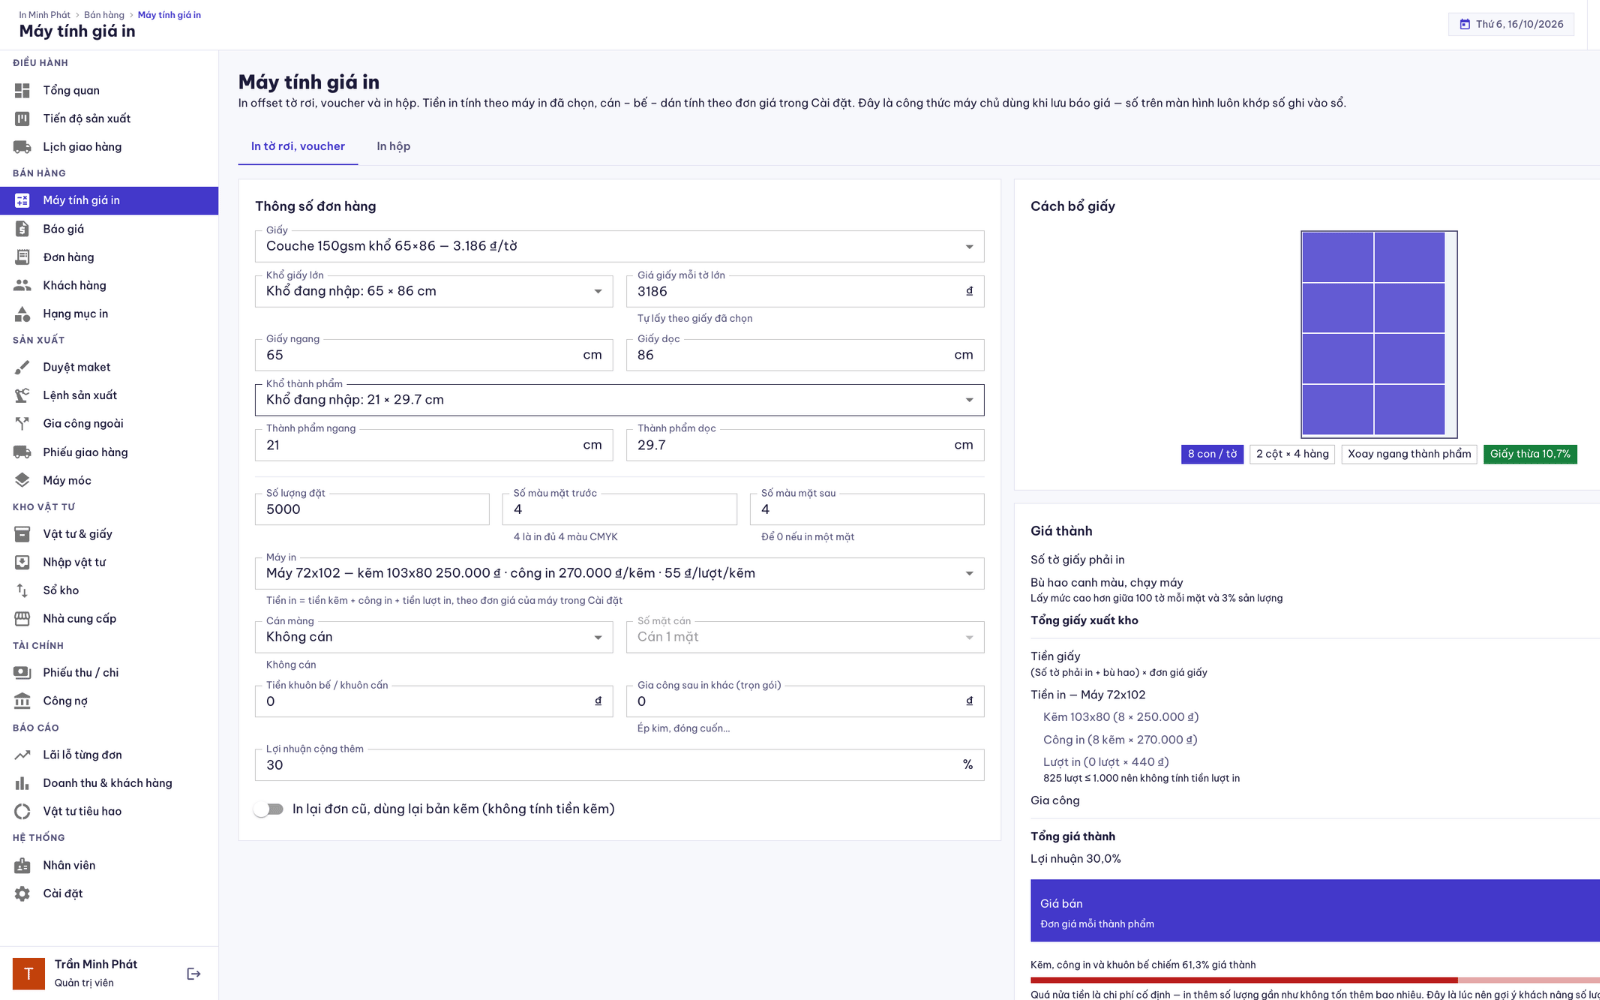Open Hạng mục in icon
Viewport: 1600px width, 1000px height.
22,314
